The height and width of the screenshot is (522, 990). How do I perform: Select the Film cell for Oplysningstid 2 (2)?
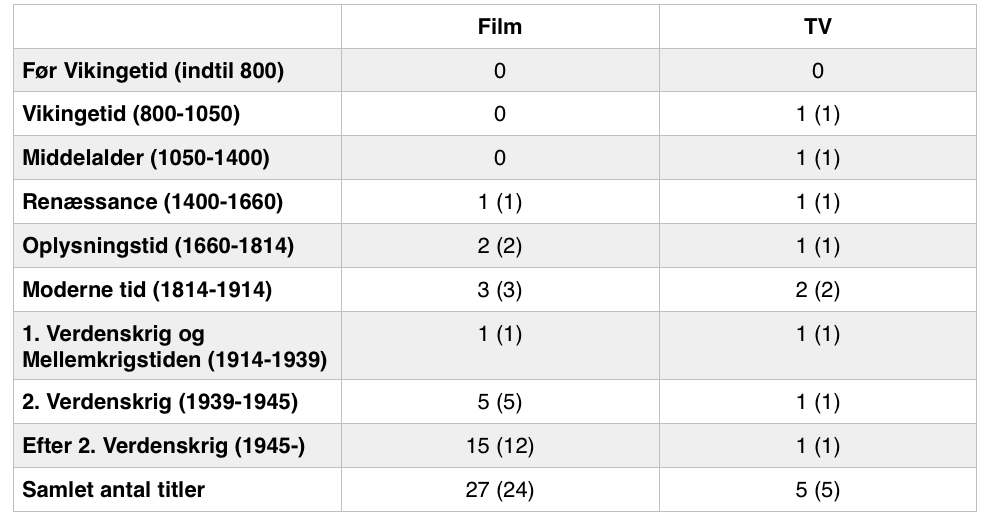pyautogui.click(x=499, y=246)
